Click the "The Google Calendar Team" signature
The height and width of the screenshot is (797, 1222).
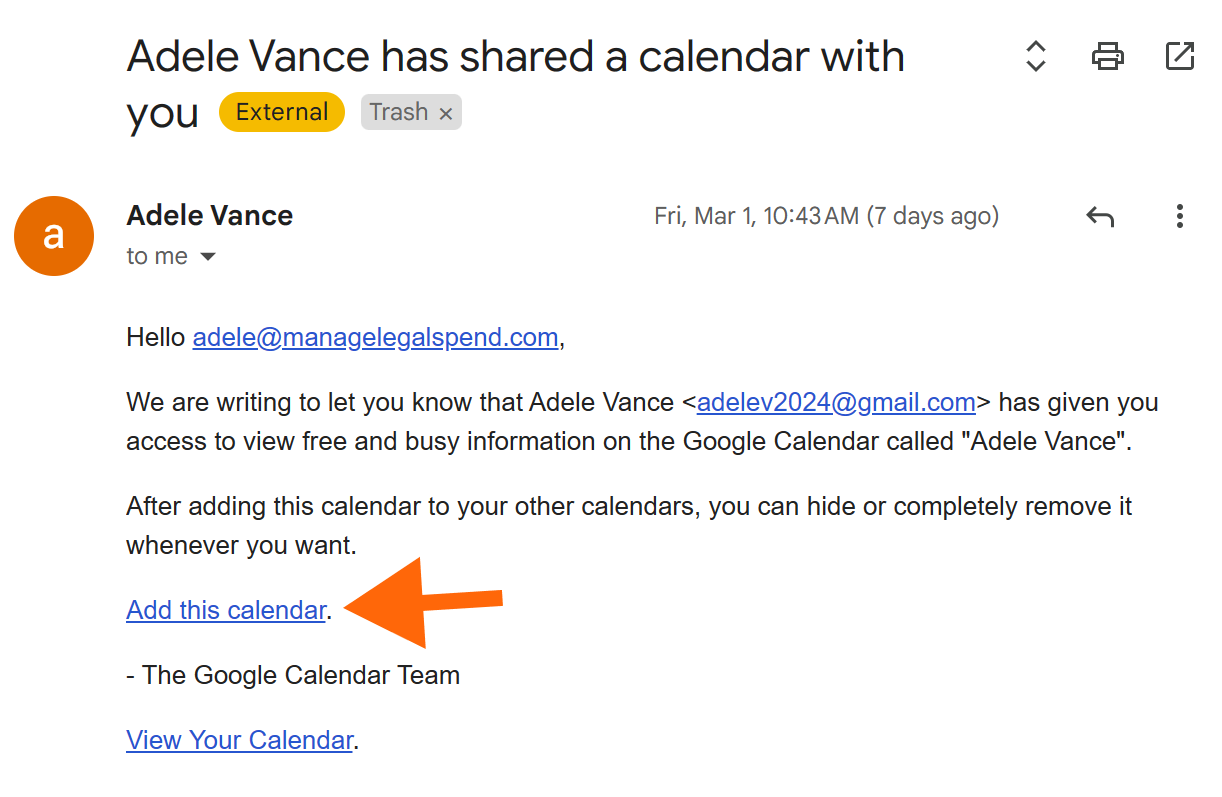(x=293, y=675)
